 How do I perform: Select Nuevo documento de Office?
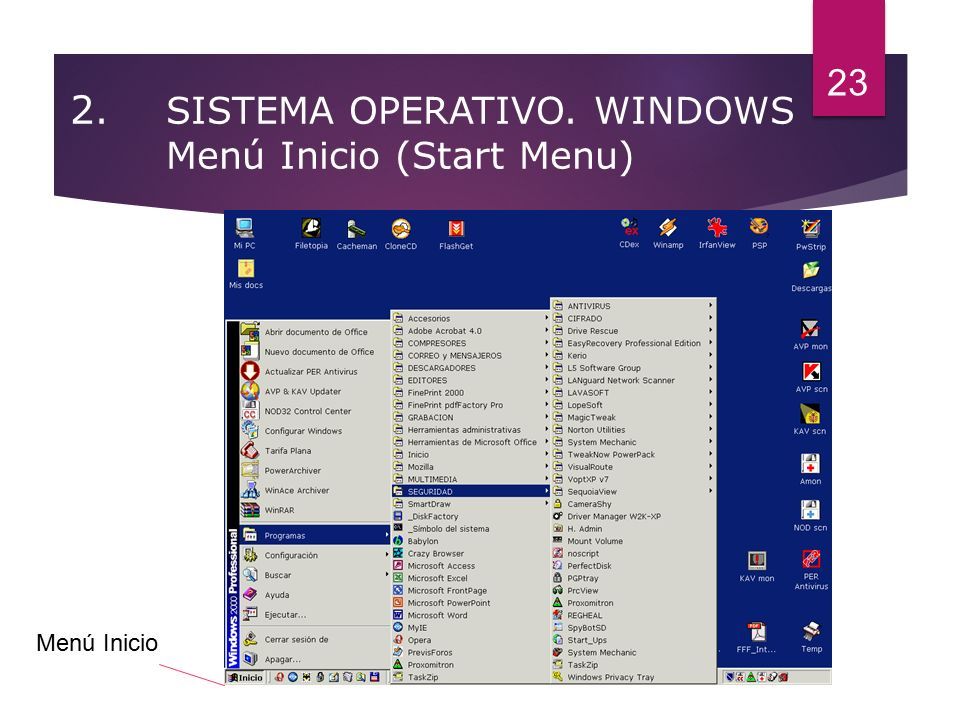pyautogui.click(x=313, y=351)
